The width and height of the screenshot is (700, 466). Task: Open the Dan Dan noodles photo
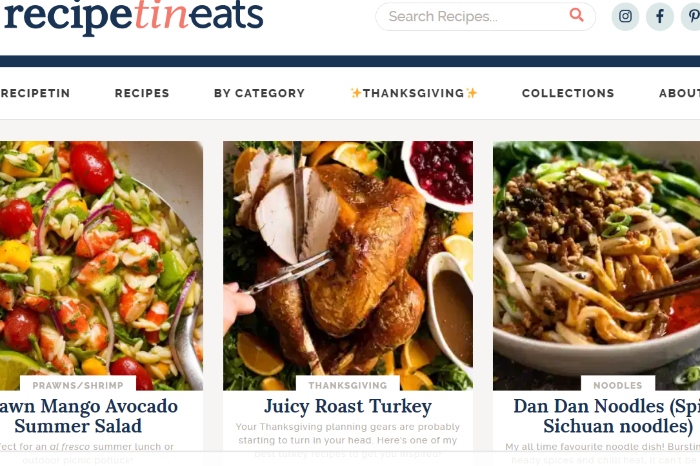coord(596,266)
